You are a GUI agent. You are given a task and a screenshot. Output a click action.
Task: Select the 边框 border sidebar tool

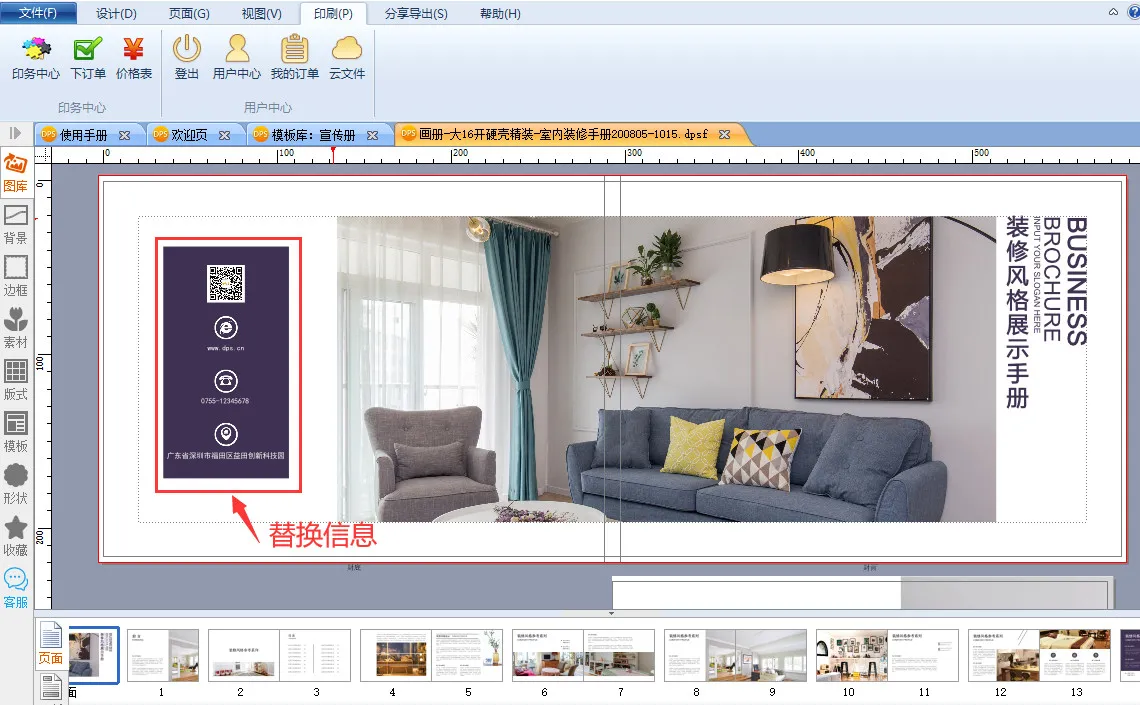(15, 277)
